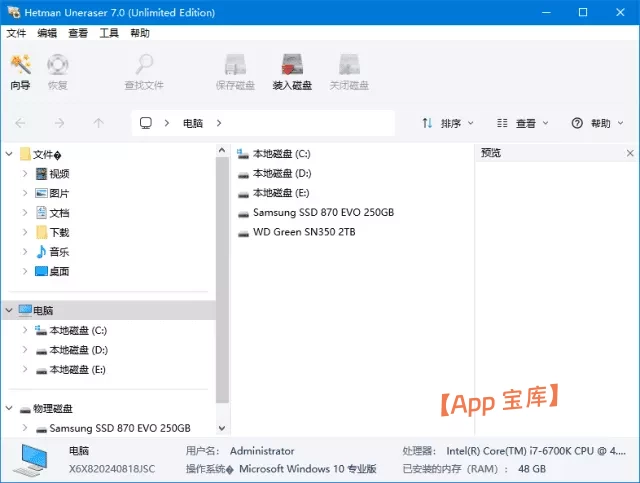
Task: Go back with the left arrow
Action: tap(20, 123)
